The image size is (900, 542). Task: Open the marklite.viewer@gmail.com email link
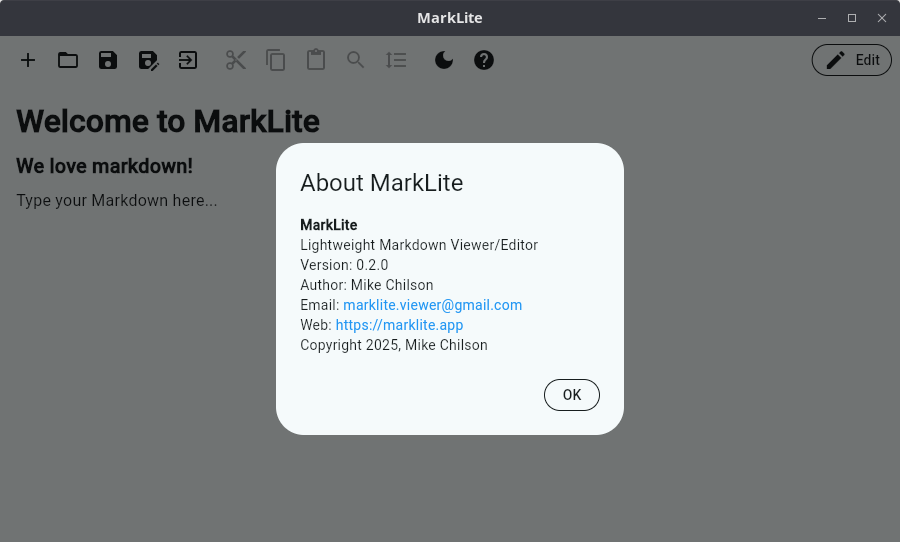tap(432, 305)
